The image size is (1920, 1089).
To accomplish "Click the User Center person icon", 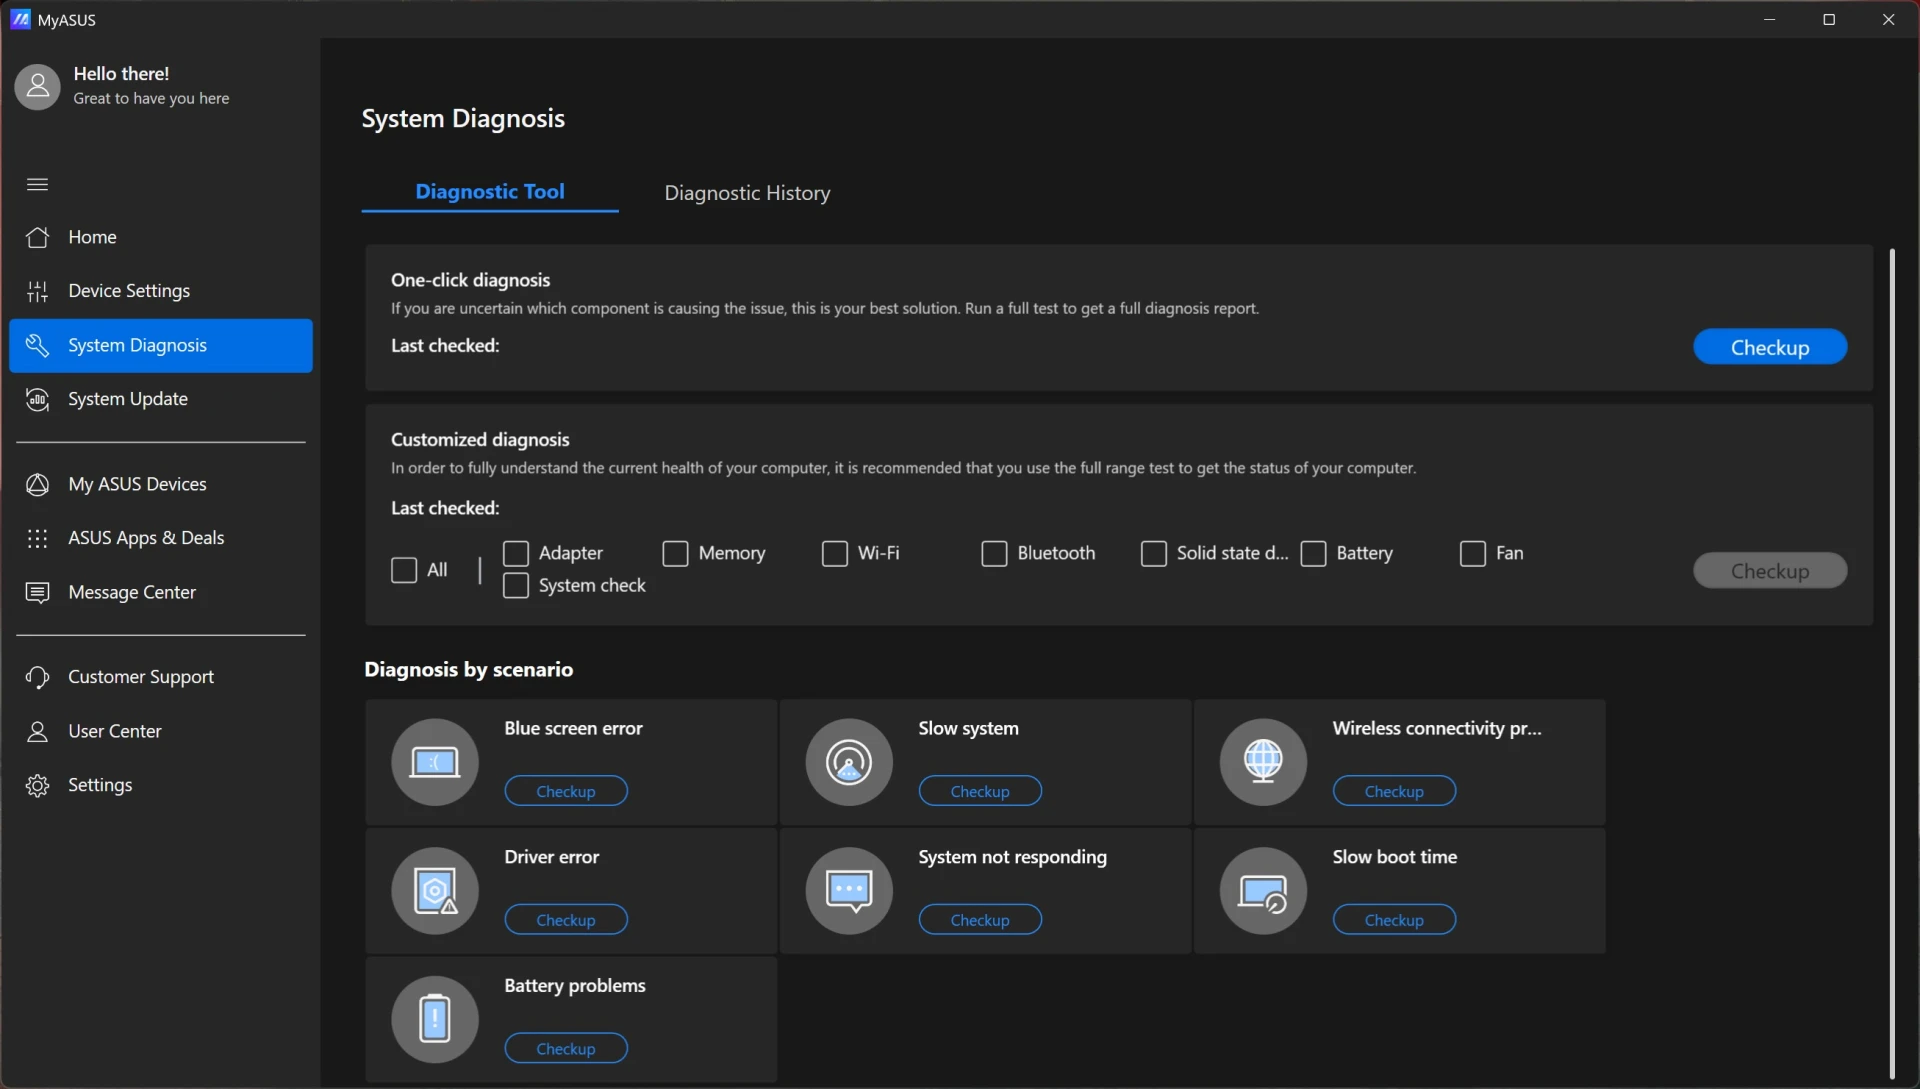I will click(37, 731).
